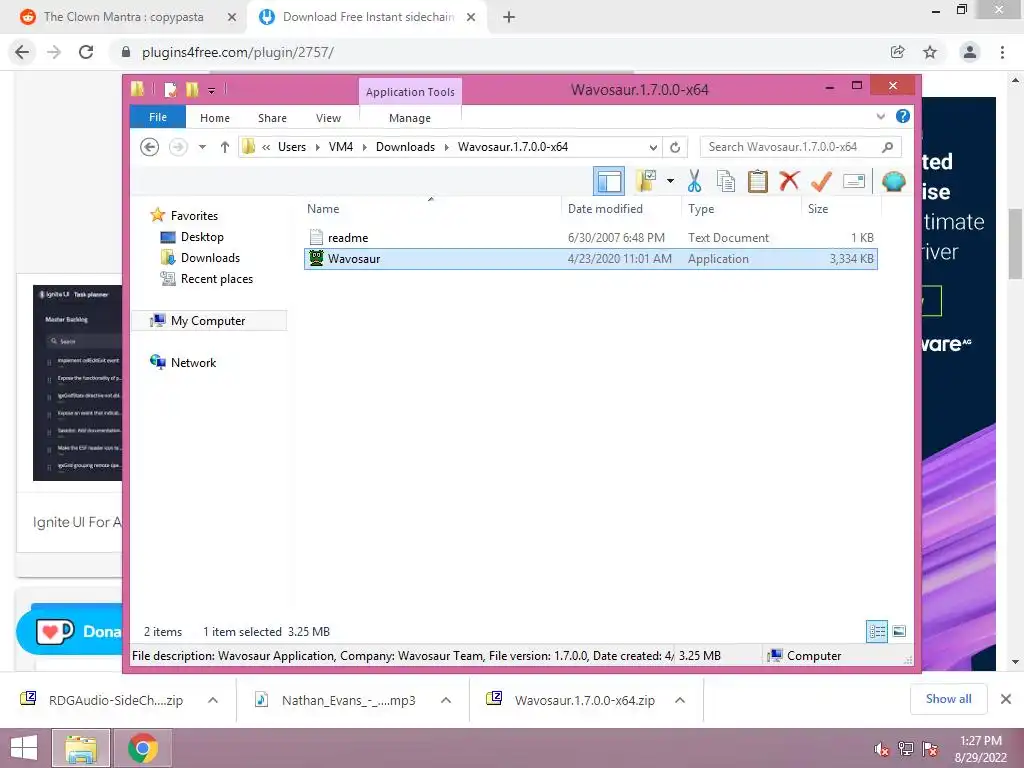Screen dimensions: 1024x768
Task: Open menu arrow for RDGAudio-SideCh zip download
Action: tap(213, 700)
